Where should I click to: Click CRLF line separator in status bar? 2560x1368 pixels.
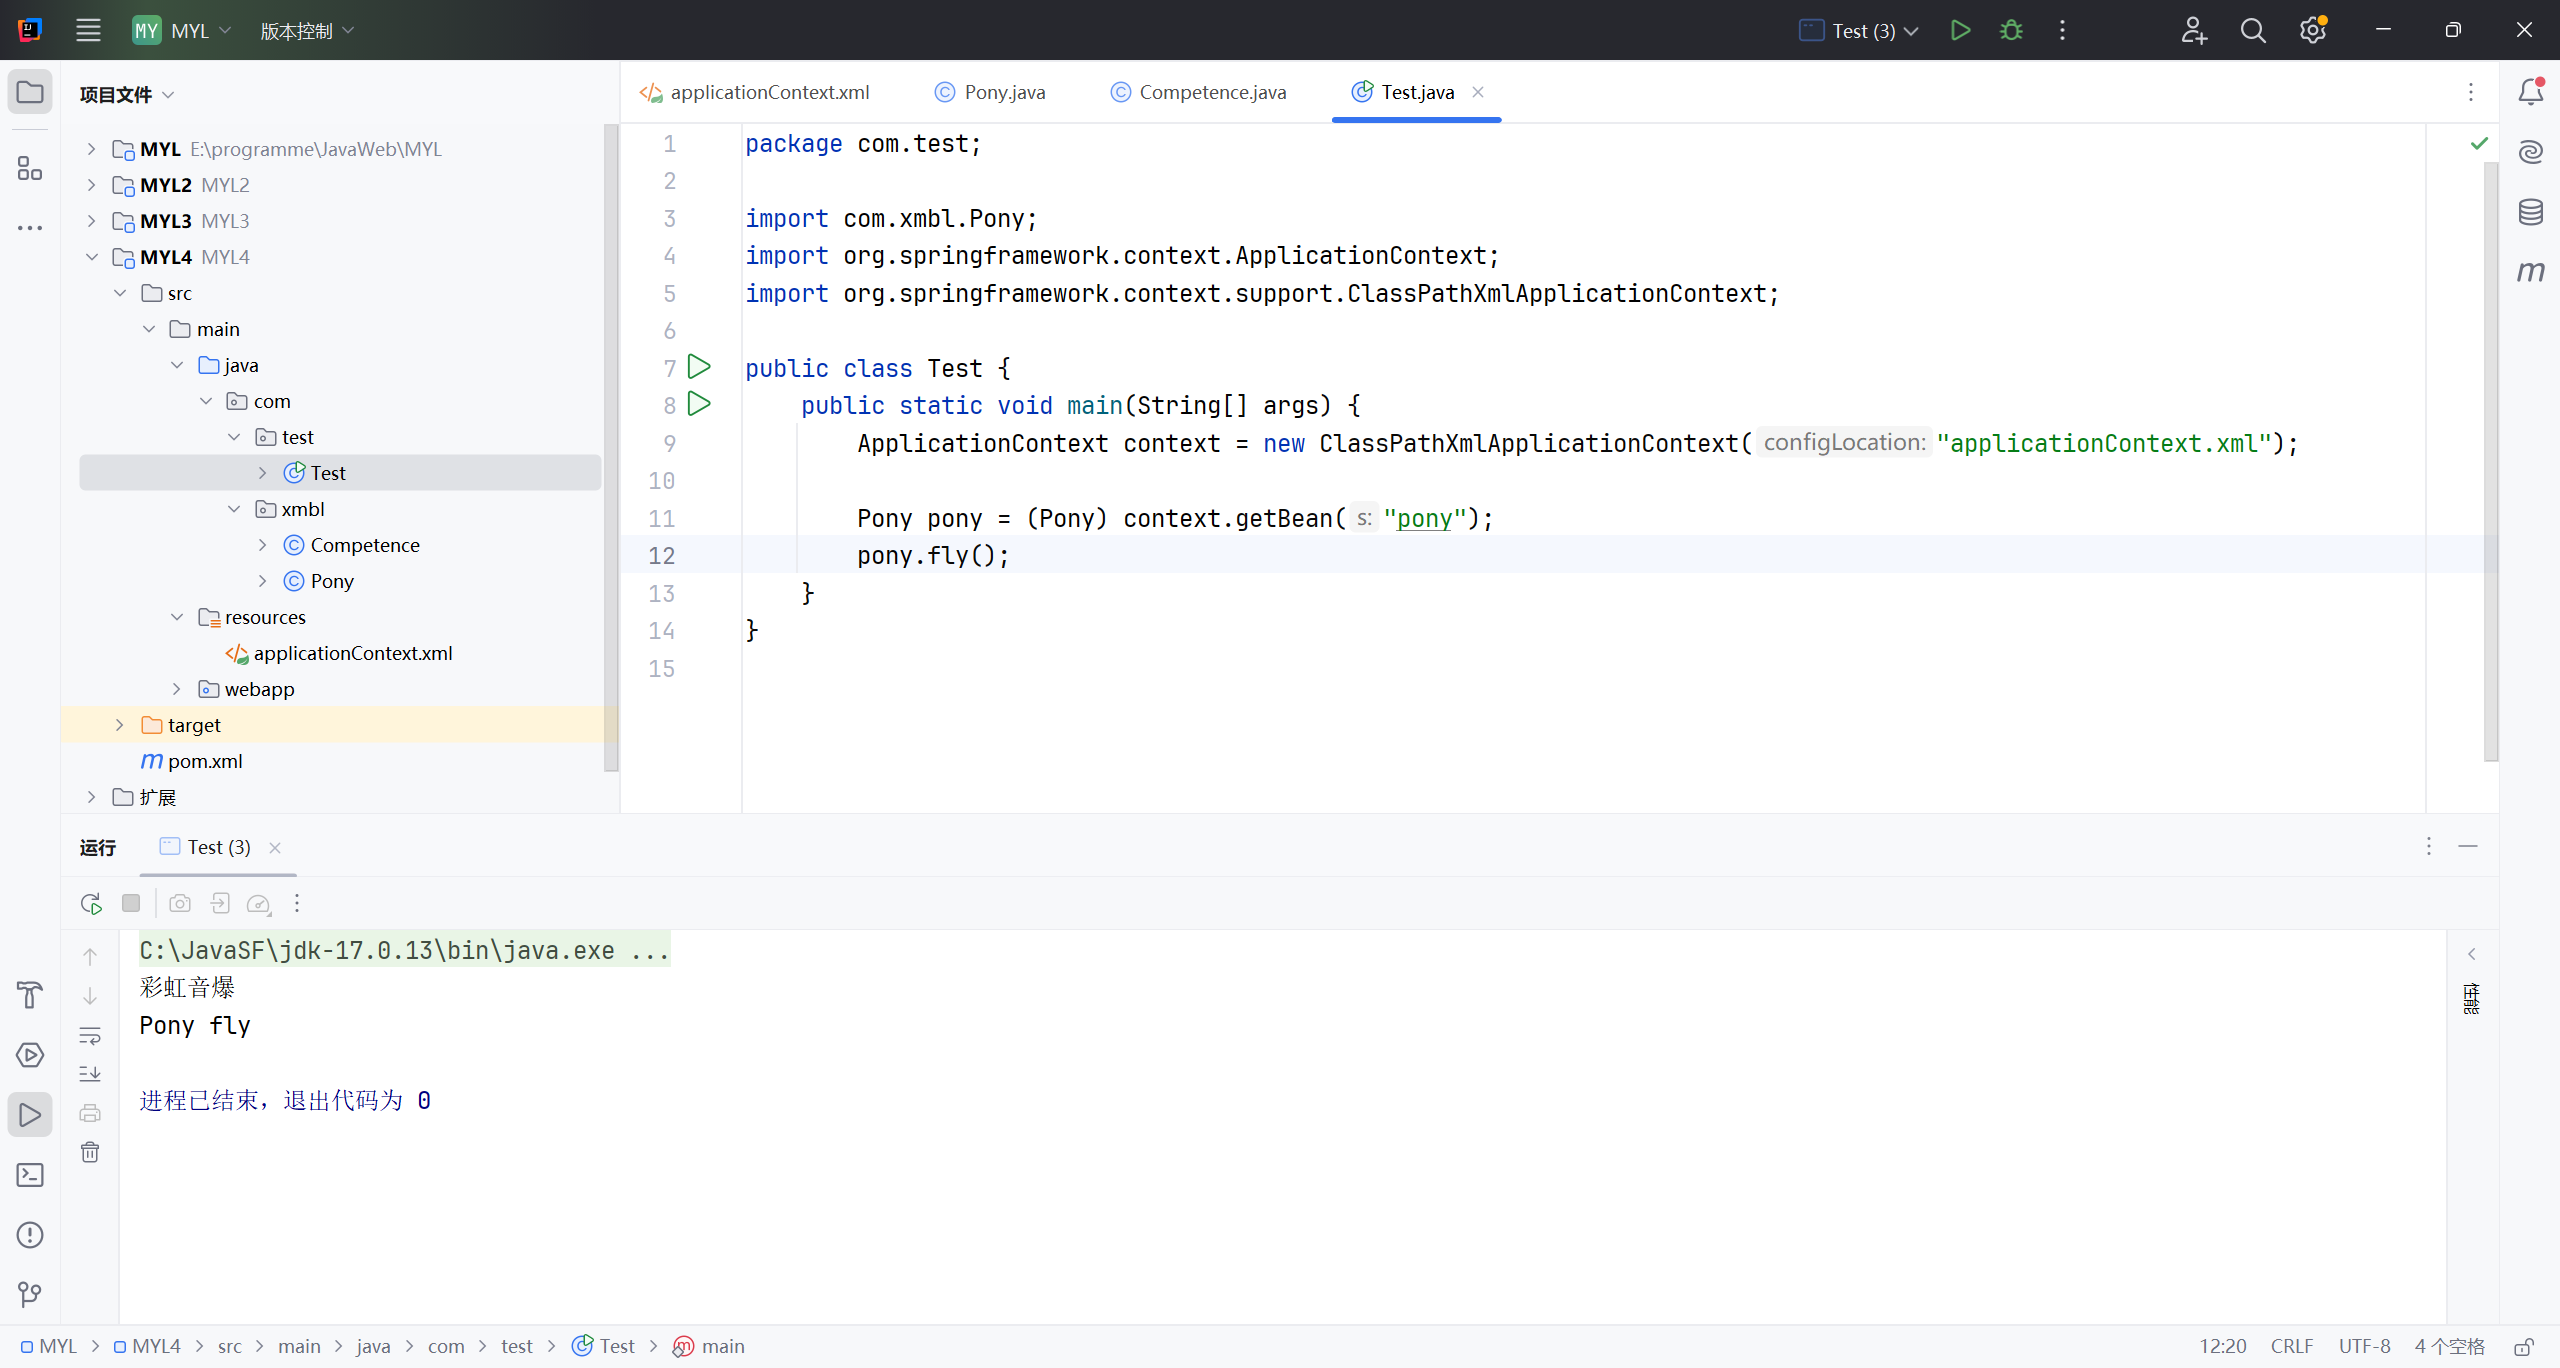[x=2291, y=1346]
